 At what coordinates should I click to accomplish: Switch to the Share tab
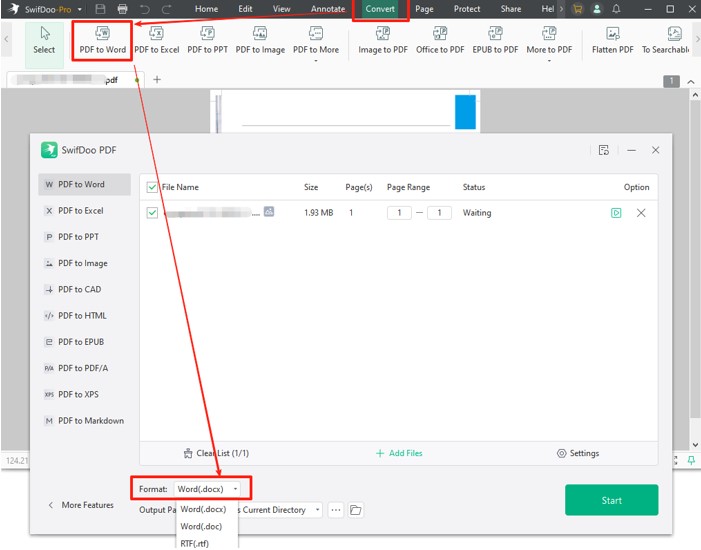click(x=511, y=9)
